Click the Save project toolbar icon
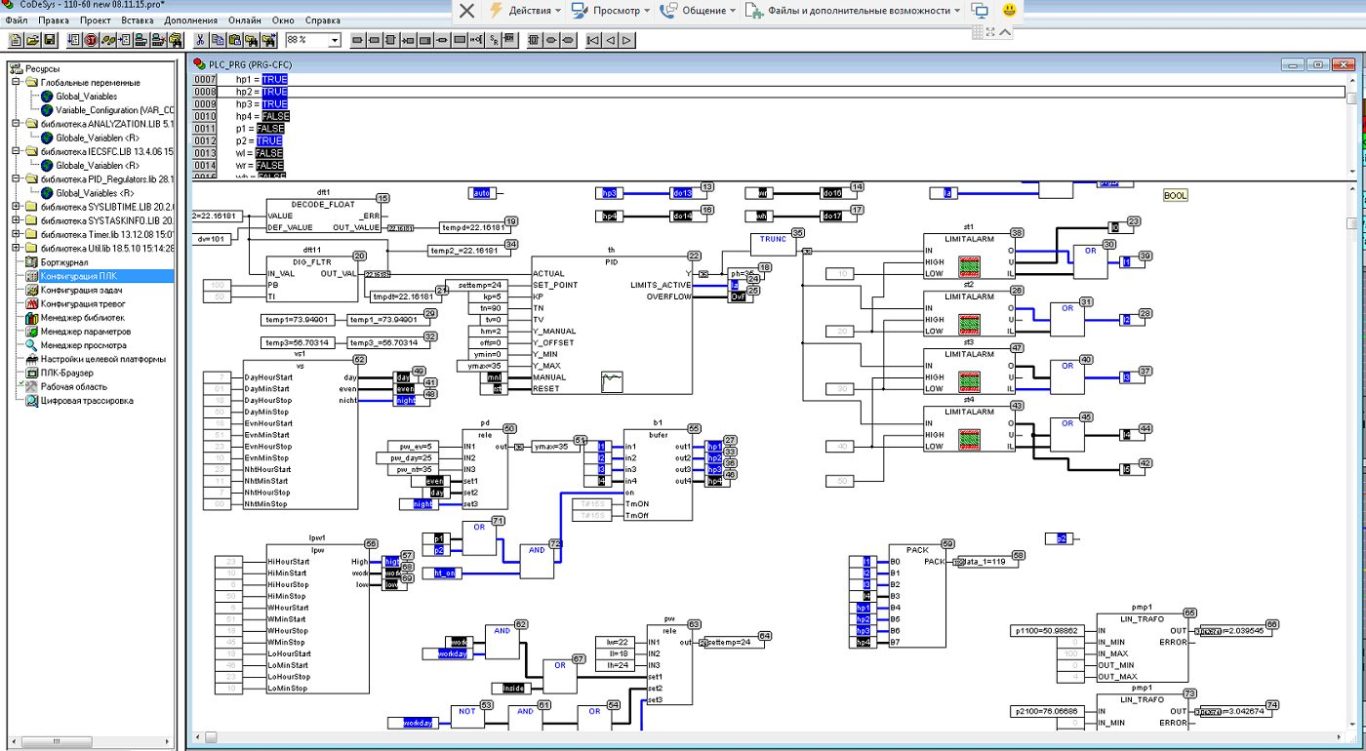This screenshot has width=1366, height=751. [x=48, y=40]
